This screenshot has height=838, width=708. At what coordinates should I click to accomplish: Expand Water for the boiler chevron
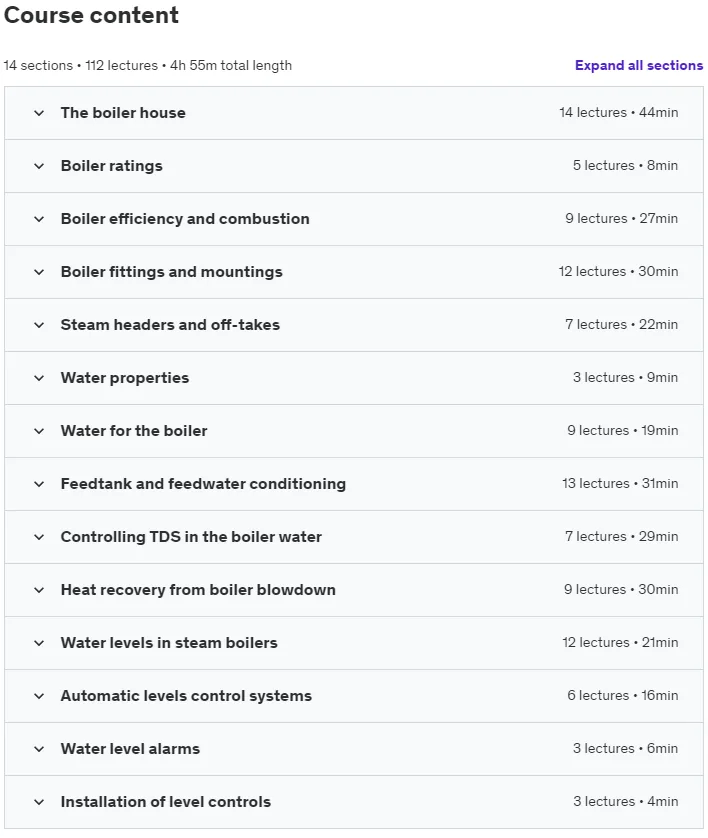[x=39, y=431]
